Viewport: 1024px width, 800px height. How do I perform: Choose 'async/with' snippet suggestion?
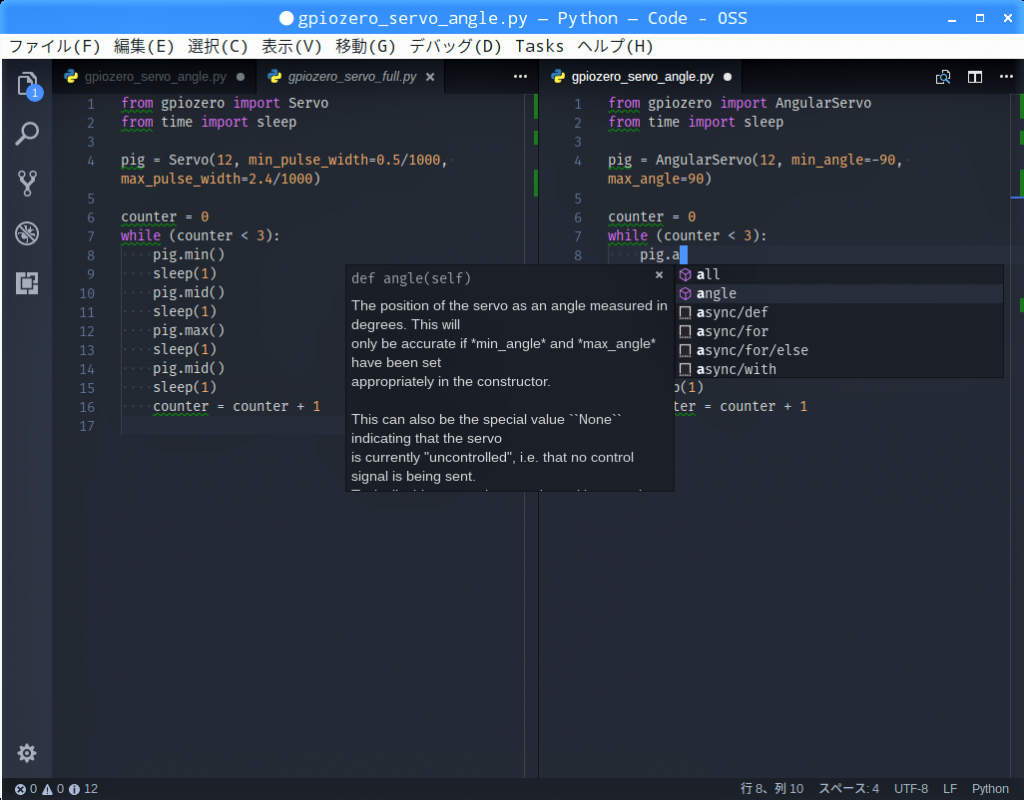[840, 369]
